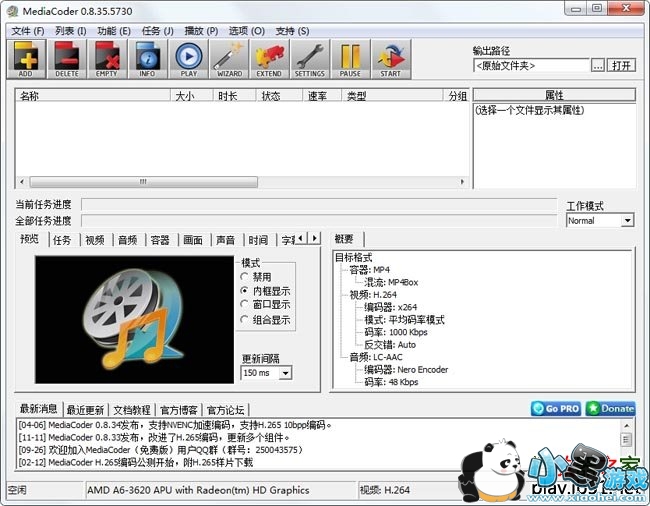This screenshot has width=650, height=506.
Task: Click the PLAY toolbar icon
Action: [188, 59]
